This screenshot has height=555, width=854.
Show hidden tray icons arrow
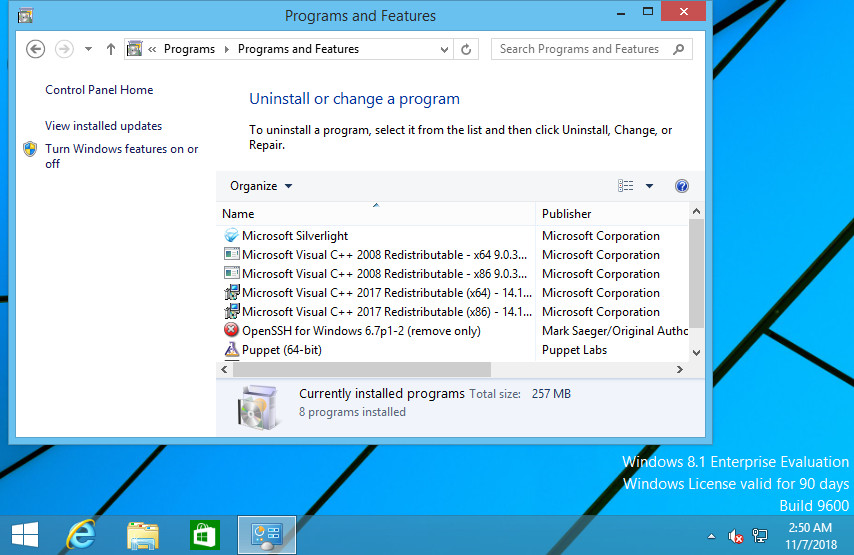point(711,536)
